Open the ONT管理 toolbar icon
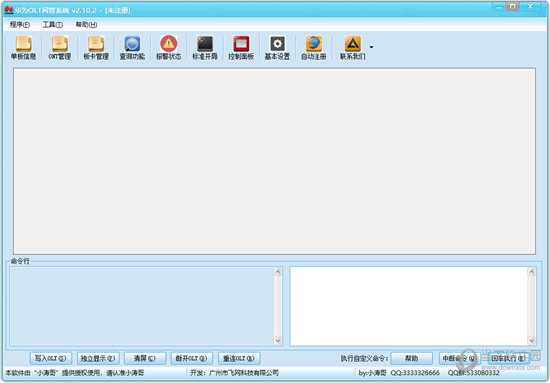 coord(60,48)
